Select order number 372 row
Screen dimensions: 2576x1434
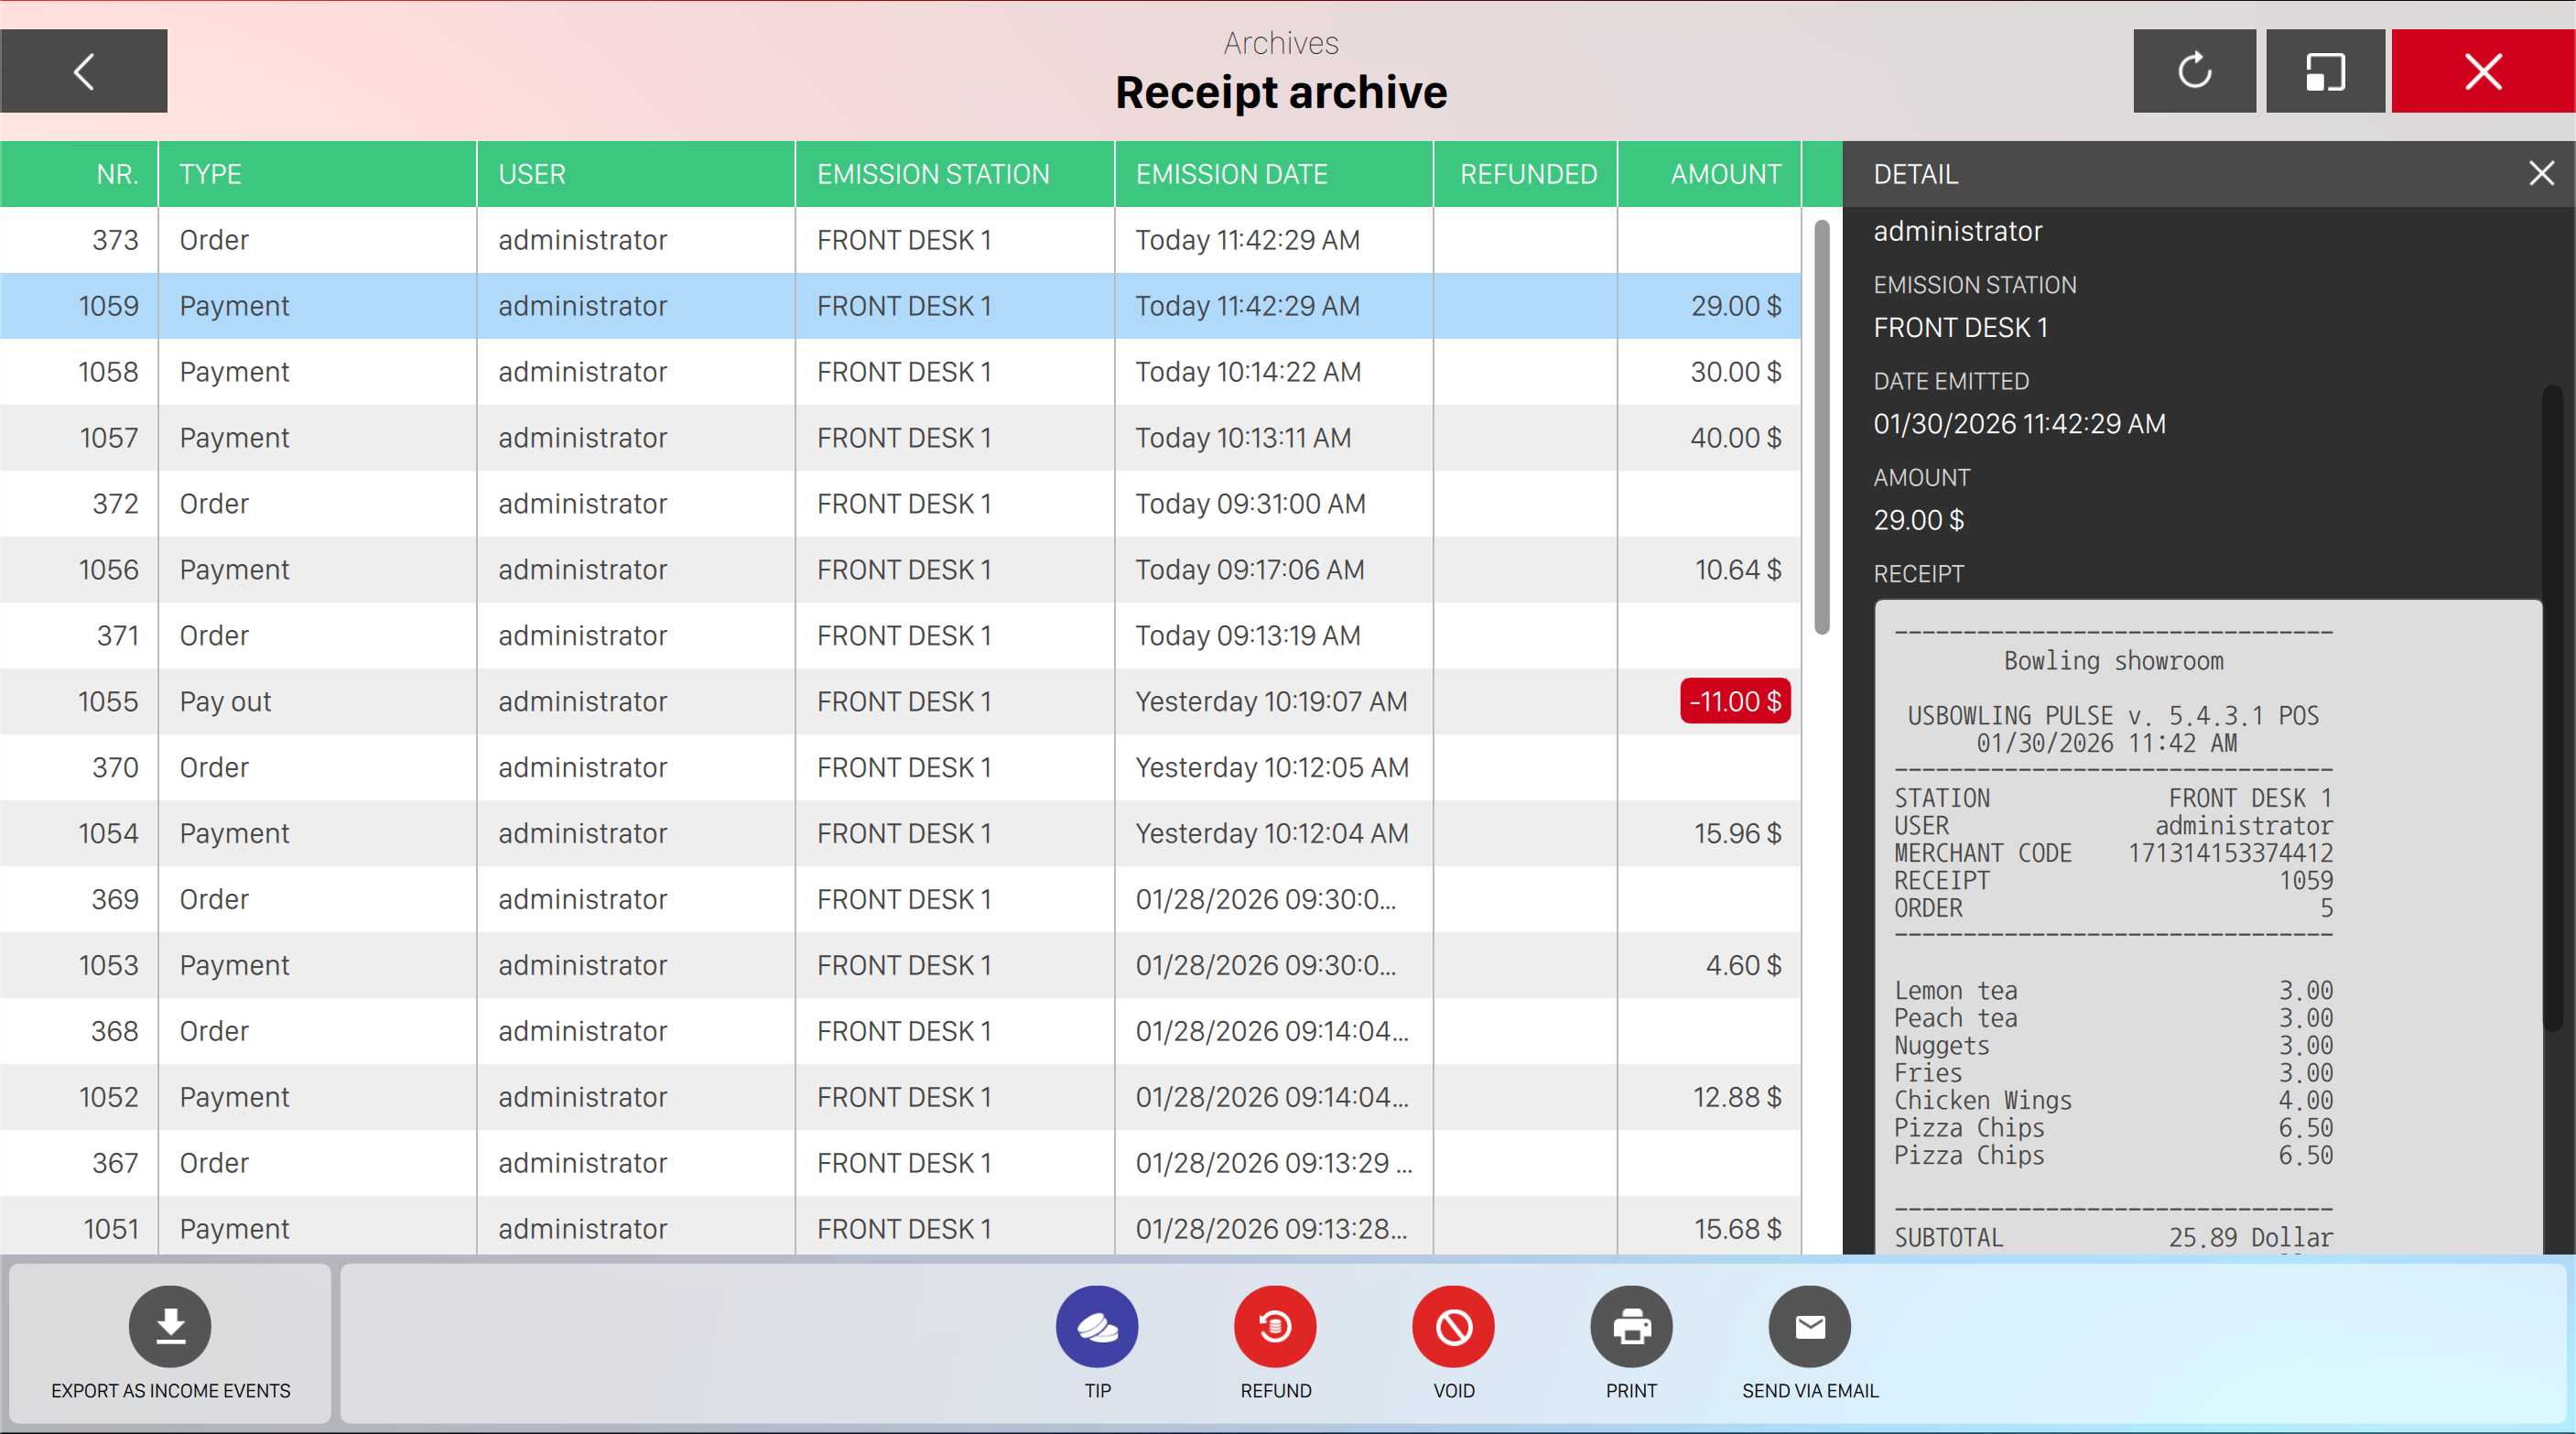(x=640, y=504)
